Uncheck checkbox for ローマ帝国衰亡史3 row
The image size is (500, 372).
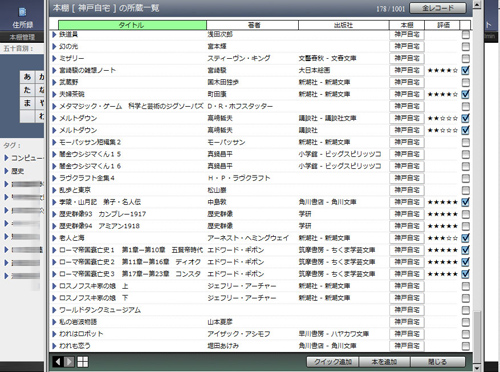(x=466, y=274)
